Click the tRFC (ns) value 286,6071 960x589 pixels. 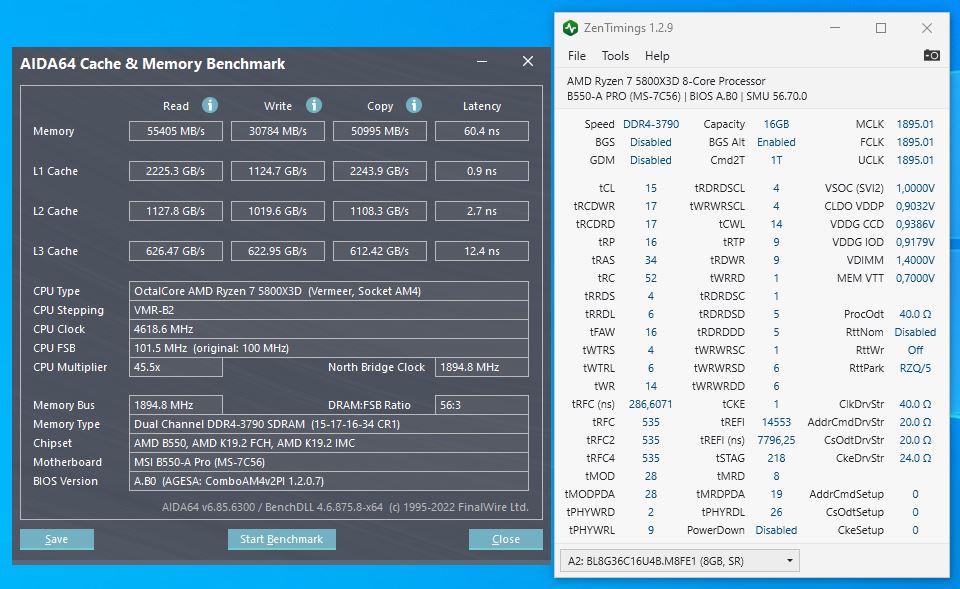(651, 404)
